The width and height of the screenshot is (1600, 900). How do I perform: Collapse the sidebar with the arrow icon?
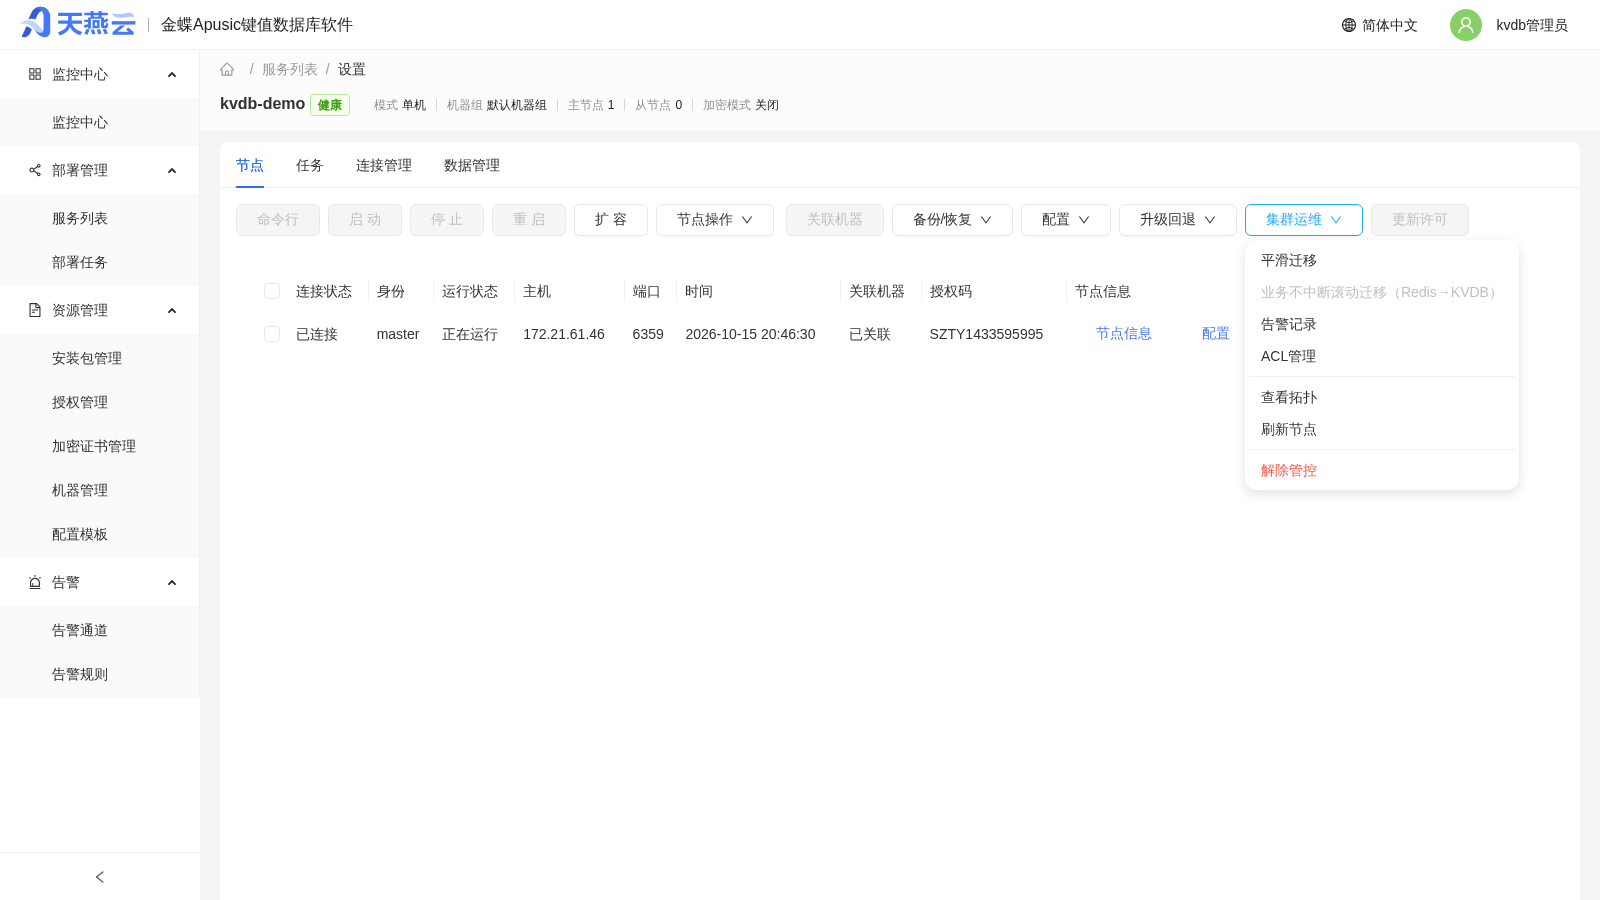coord(100,877)
